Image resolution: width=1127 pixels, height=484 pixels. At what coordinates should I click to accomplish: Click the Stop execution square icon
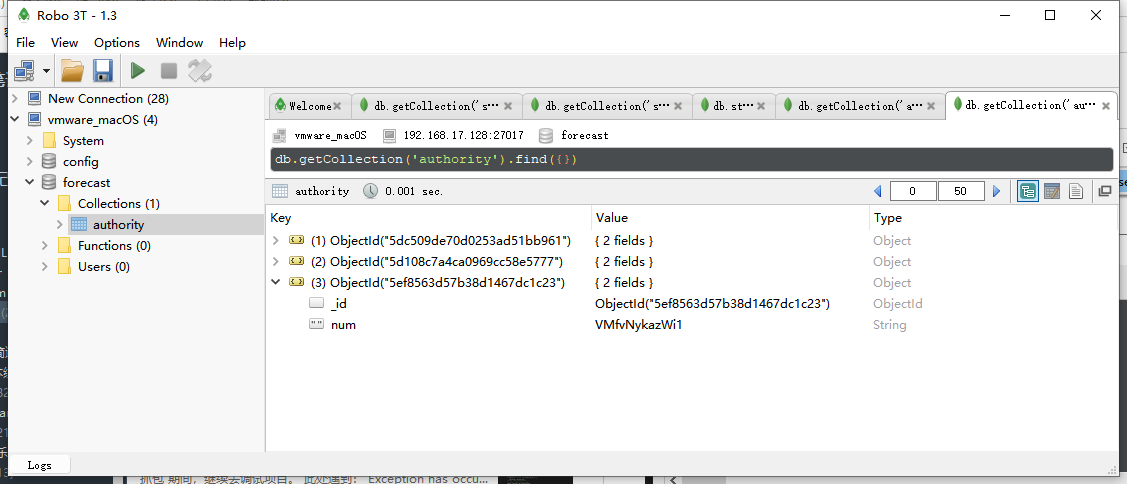[x=169, y=70]
